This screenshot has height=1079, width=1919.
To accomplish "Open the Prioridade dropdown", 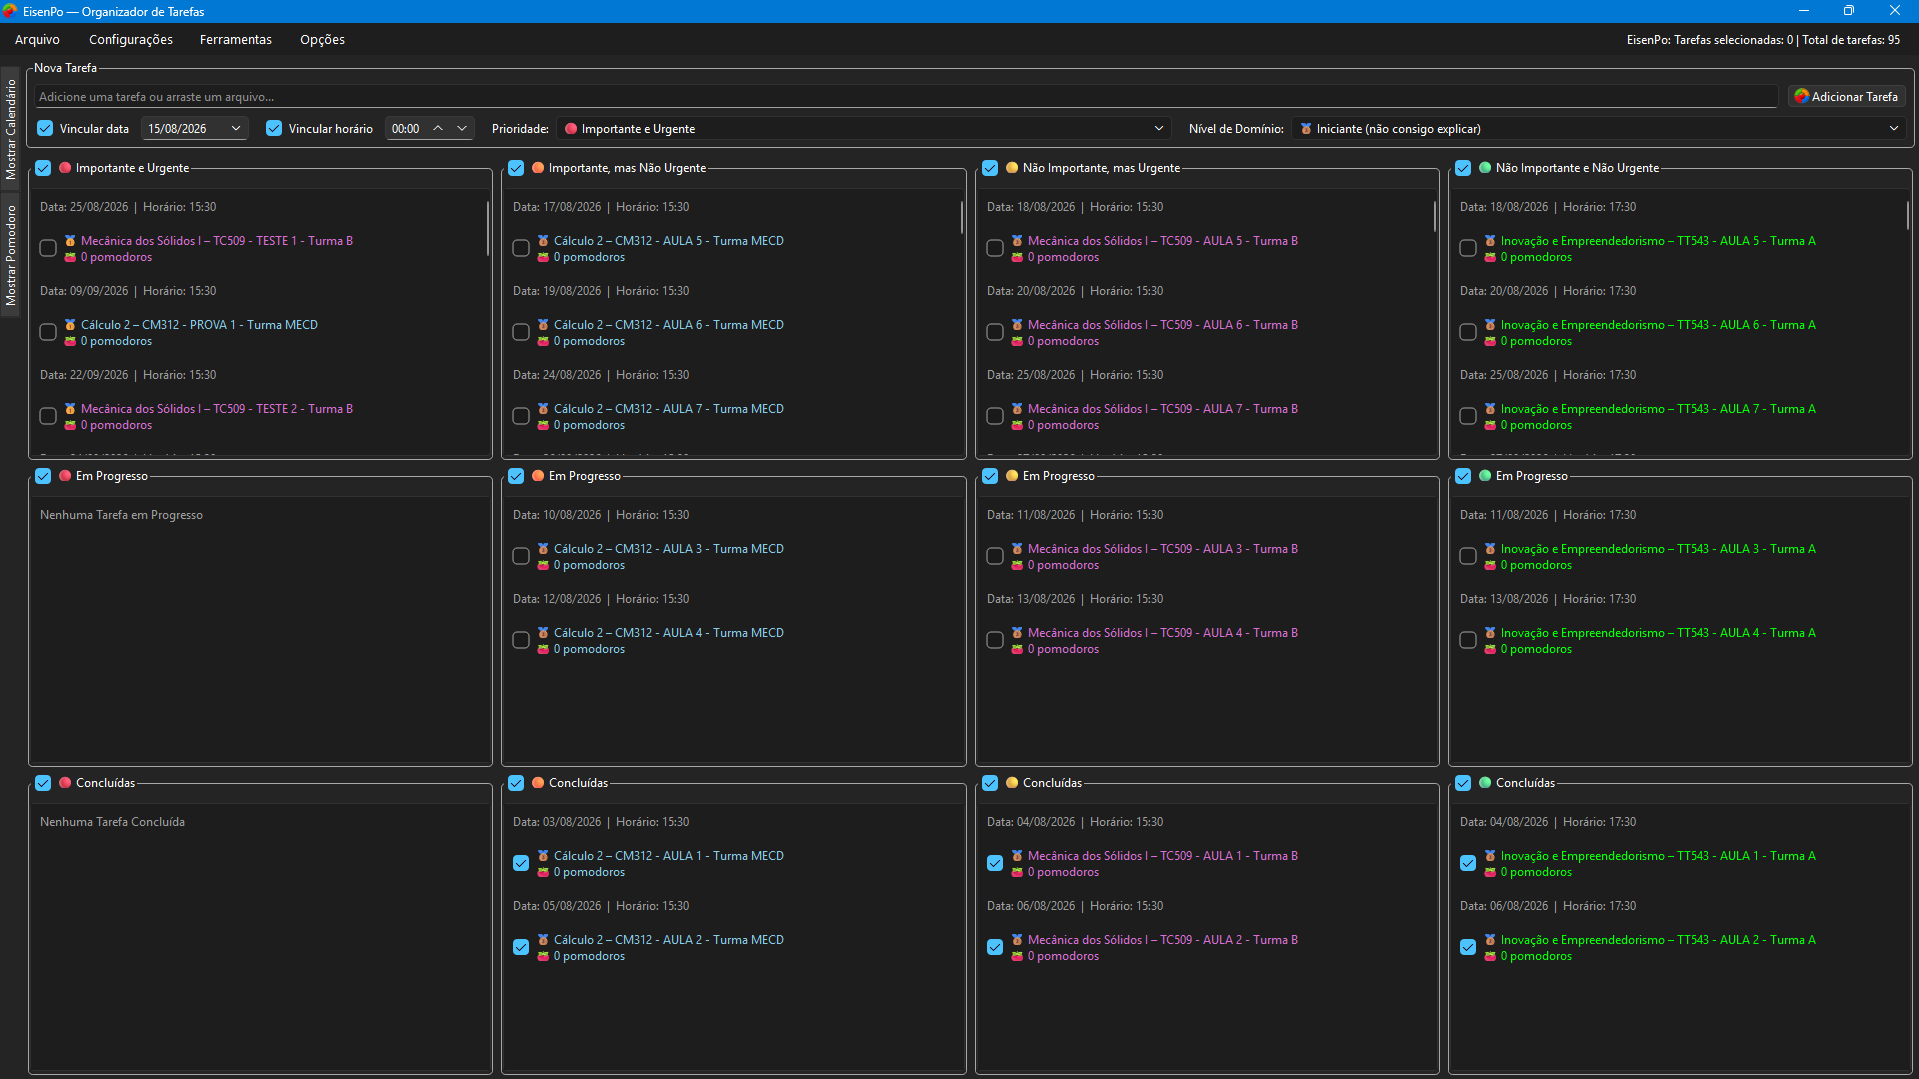I will point(864,129).
